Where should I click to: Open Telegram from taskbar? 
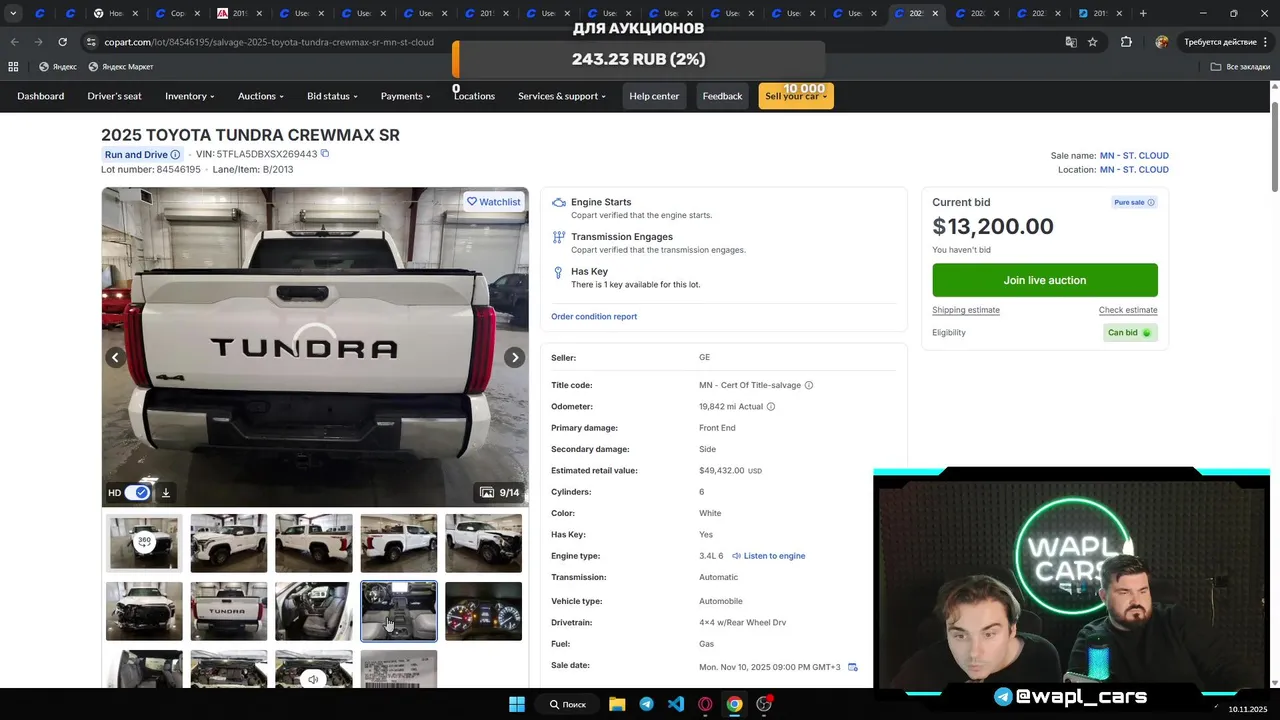click(646, 704)
